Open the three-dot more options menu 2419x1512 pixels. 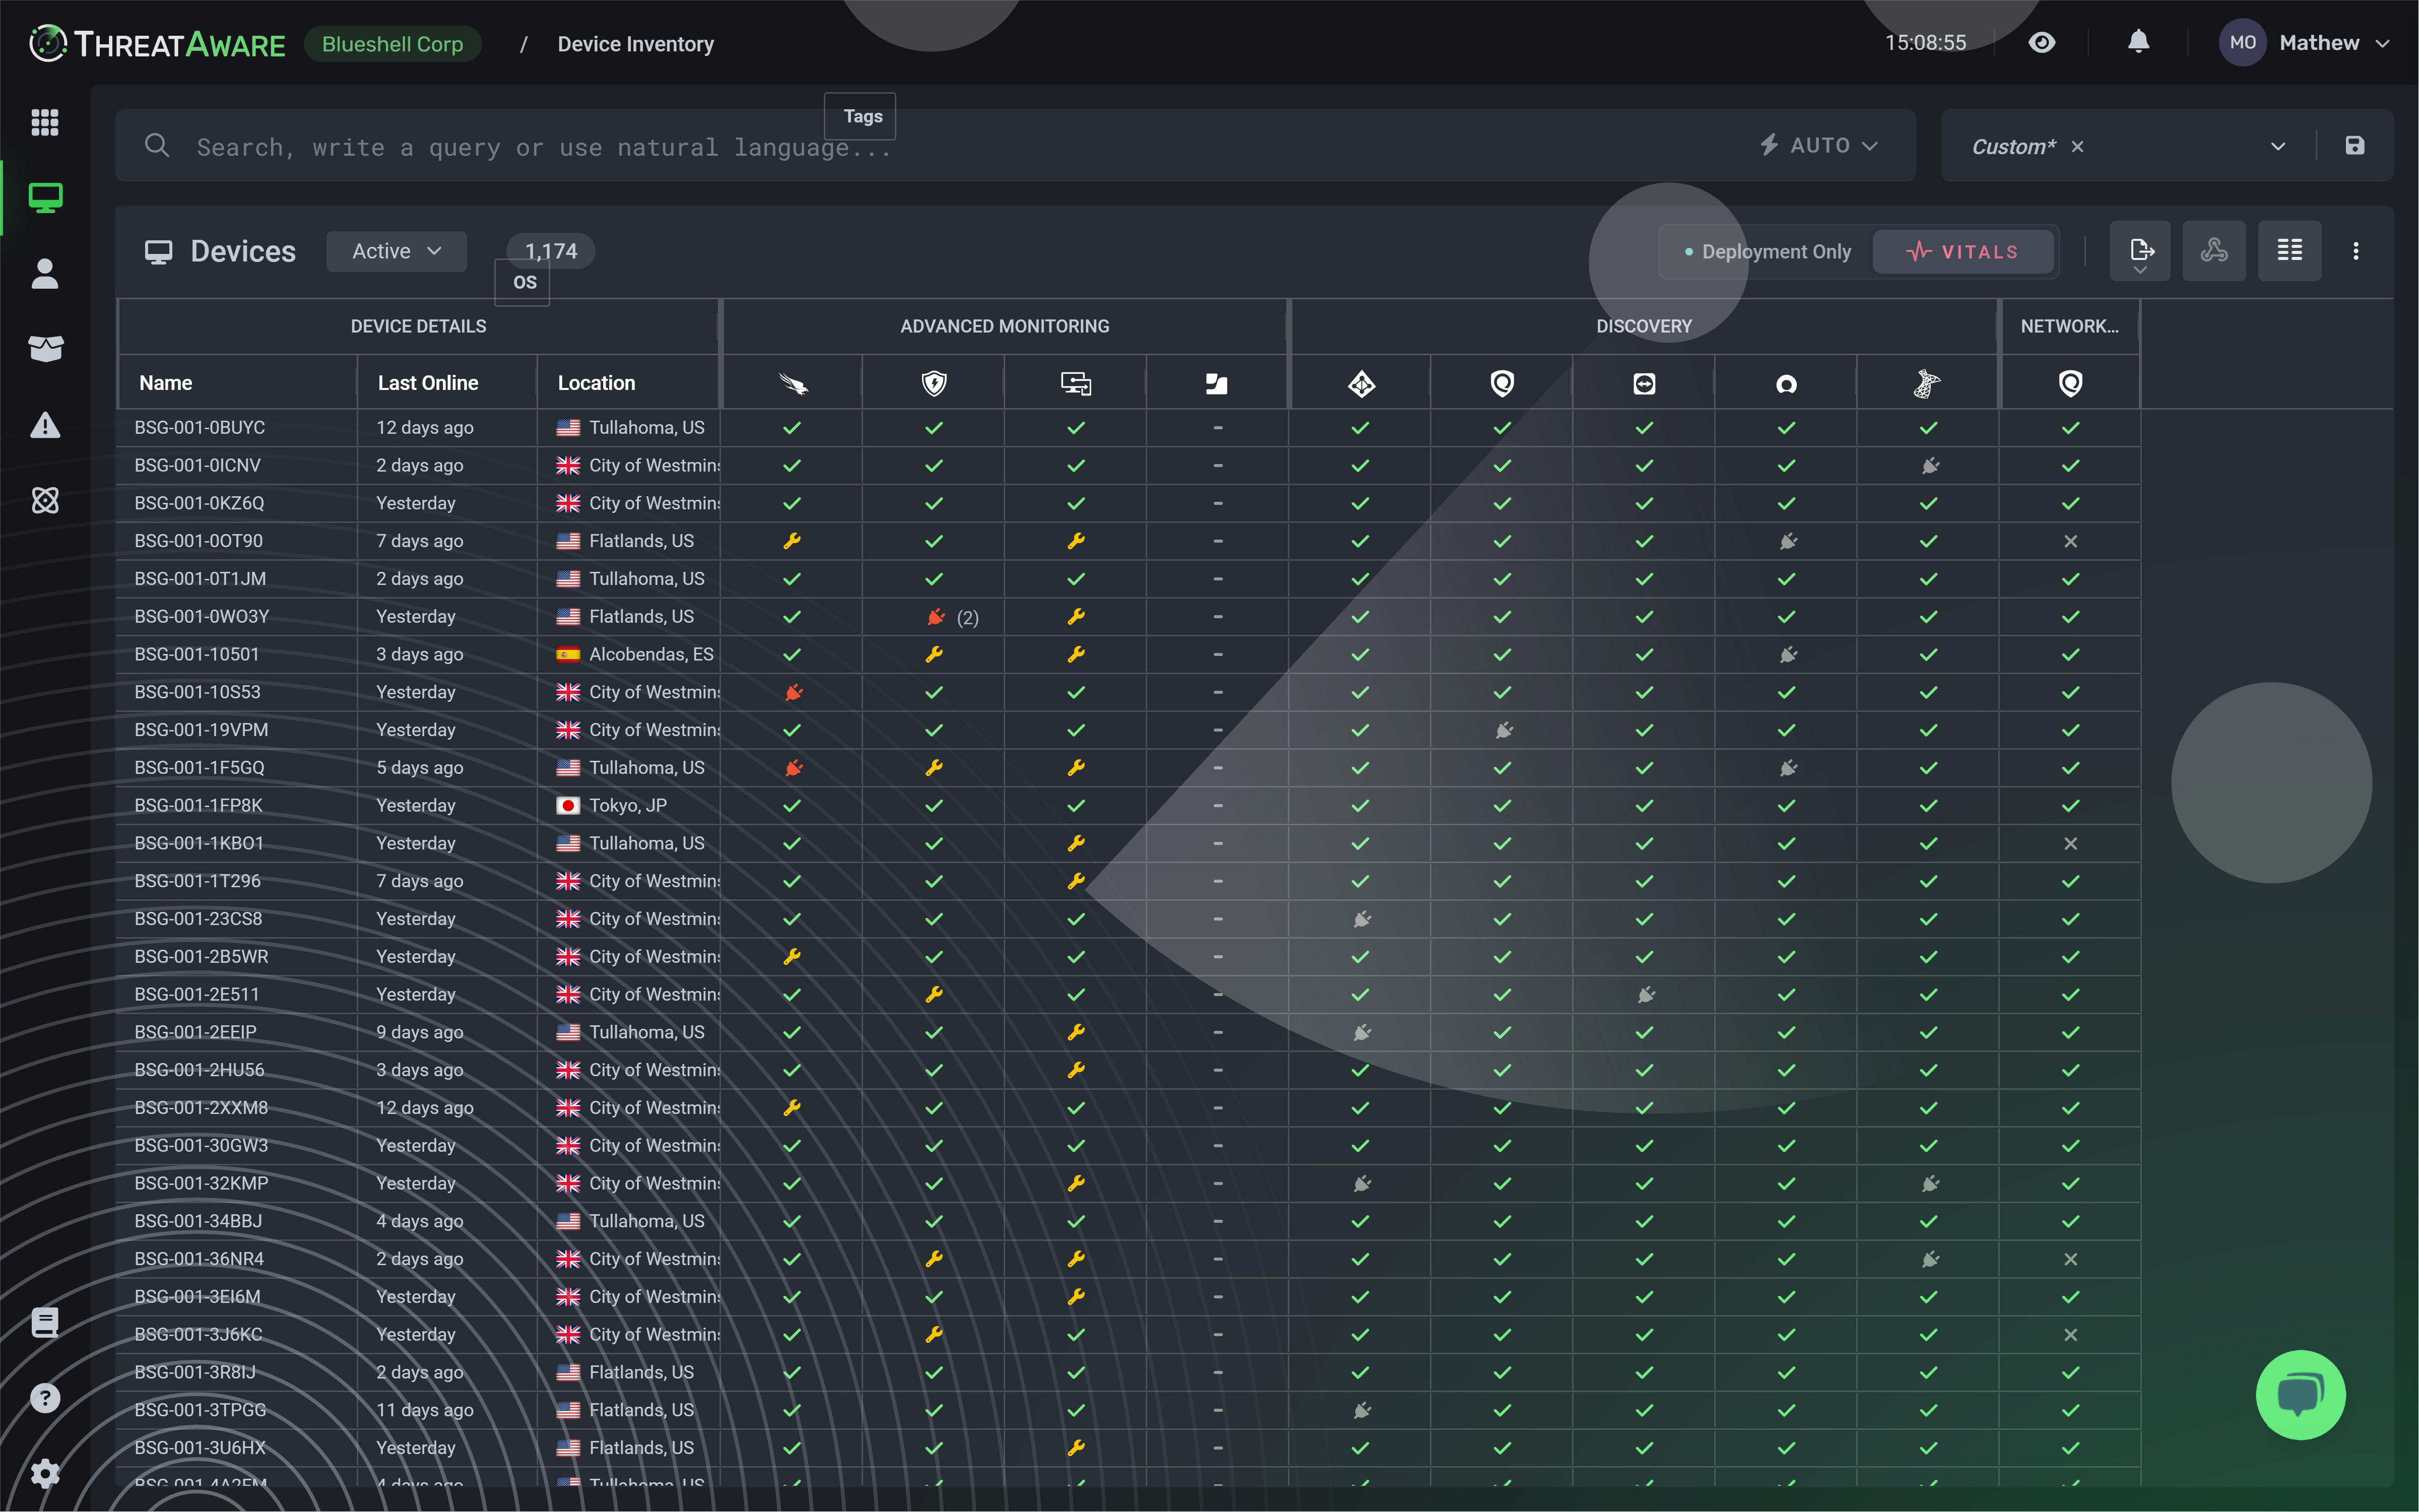pos(2356,251)
